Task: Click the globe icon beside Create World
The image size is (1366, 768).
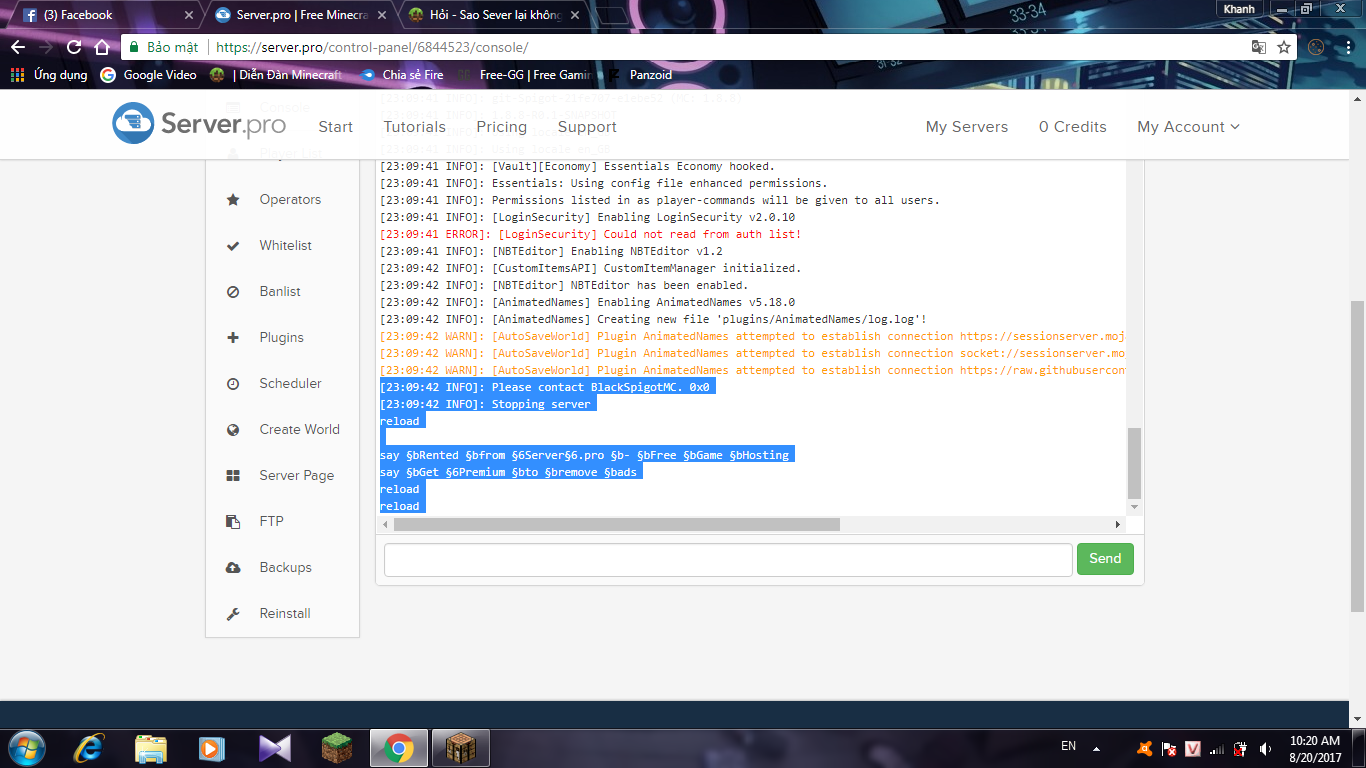Action: [233, 430]
